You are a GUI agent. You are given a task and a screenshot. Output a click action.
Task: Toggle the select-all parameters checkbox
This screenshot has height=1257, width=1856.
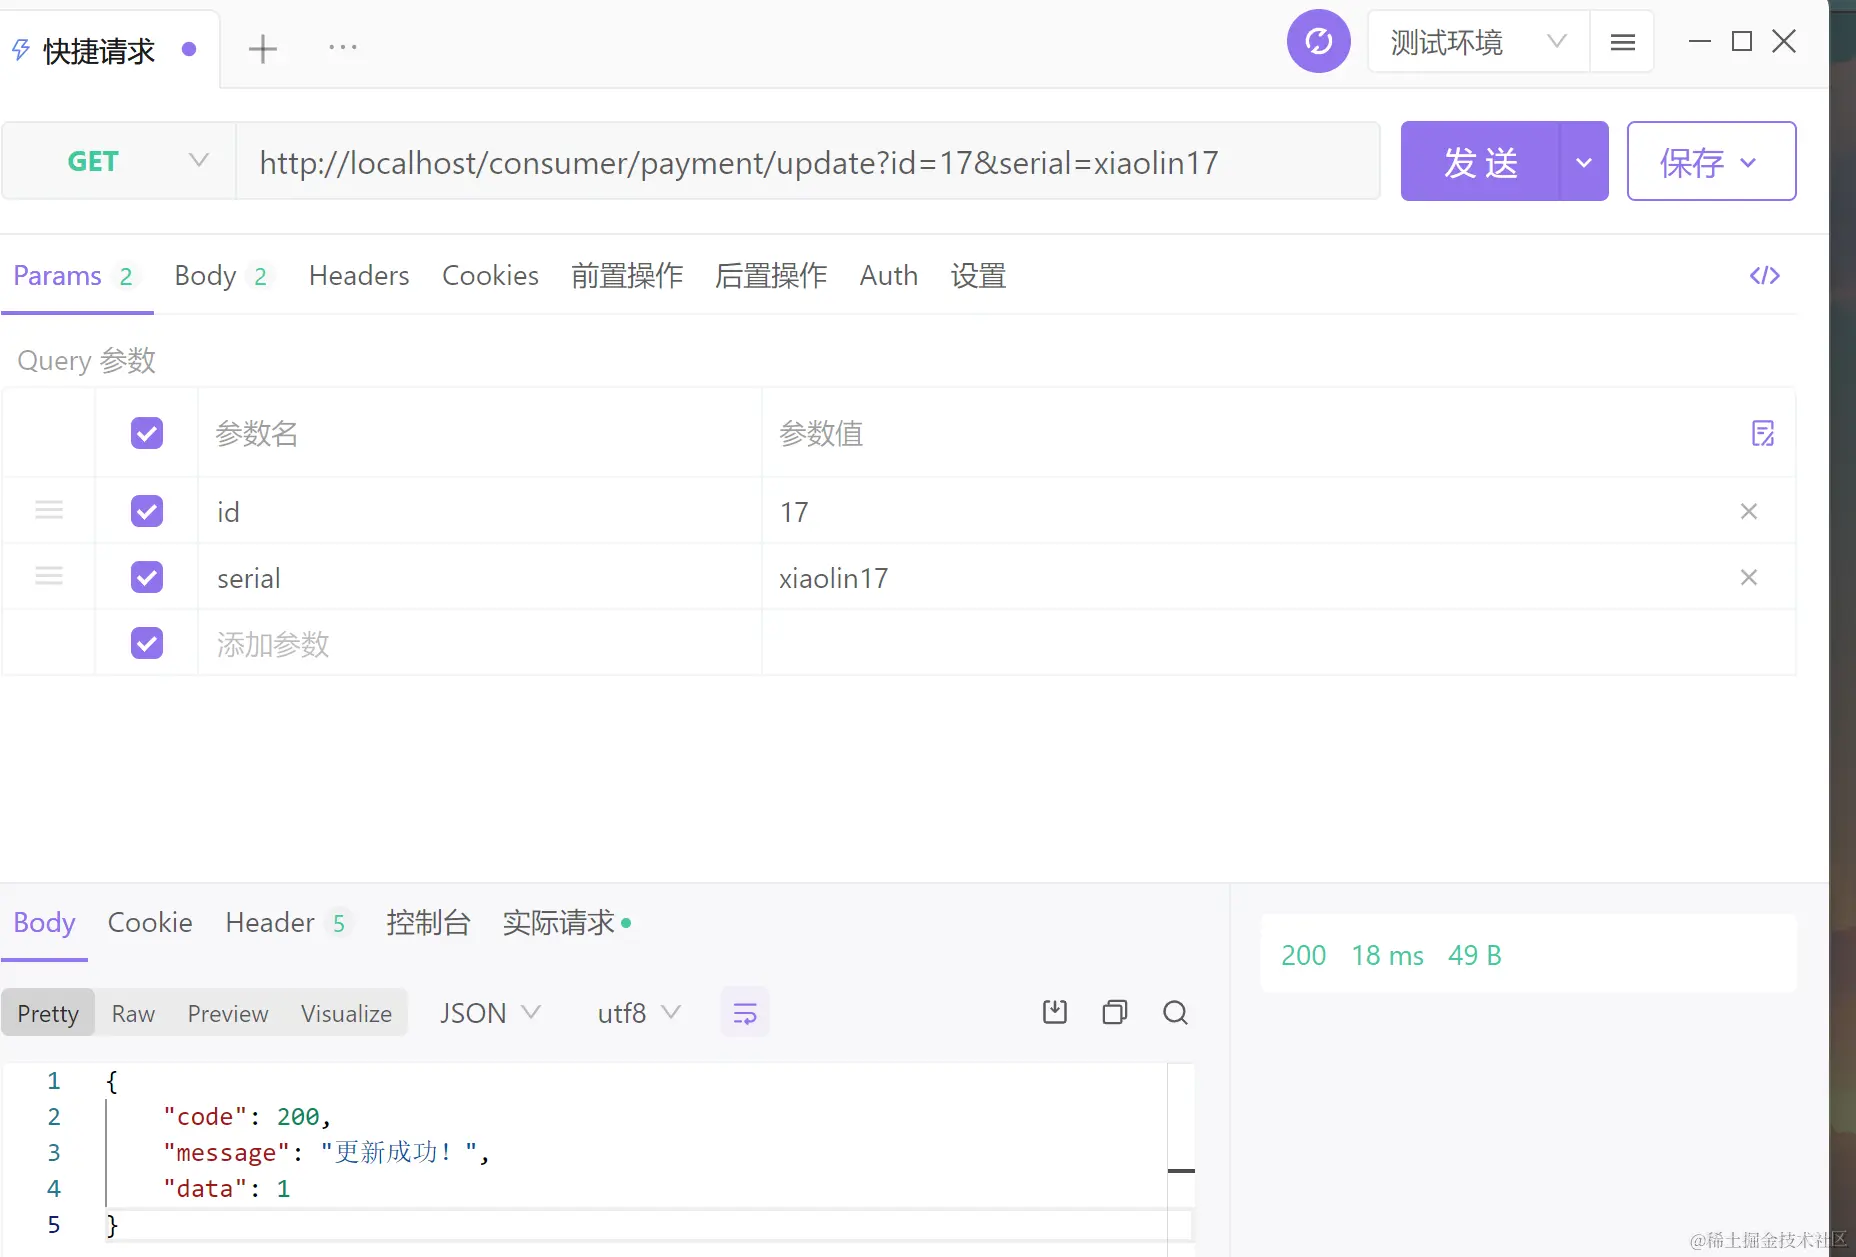tap(147, 433)
